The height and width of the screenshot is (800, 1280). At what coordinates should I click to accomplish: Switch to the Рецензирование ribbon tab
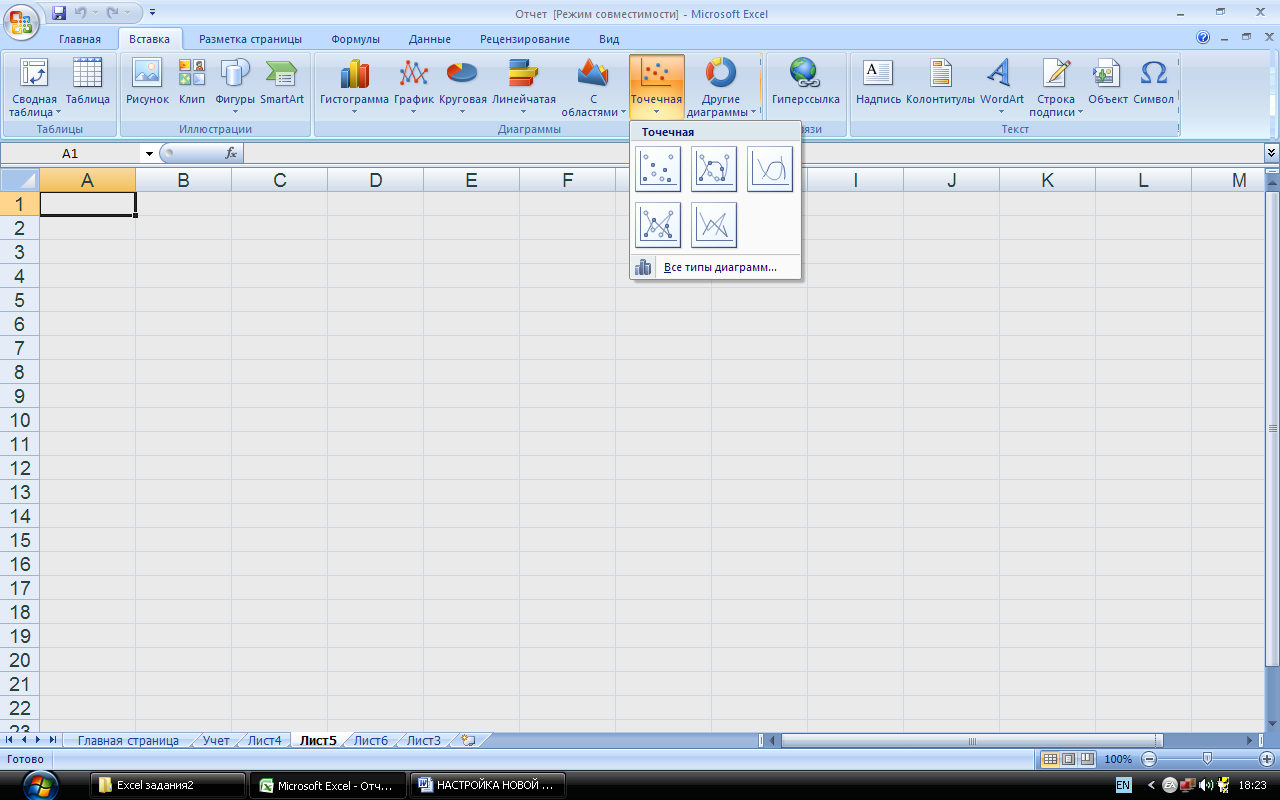pos(525,39)
